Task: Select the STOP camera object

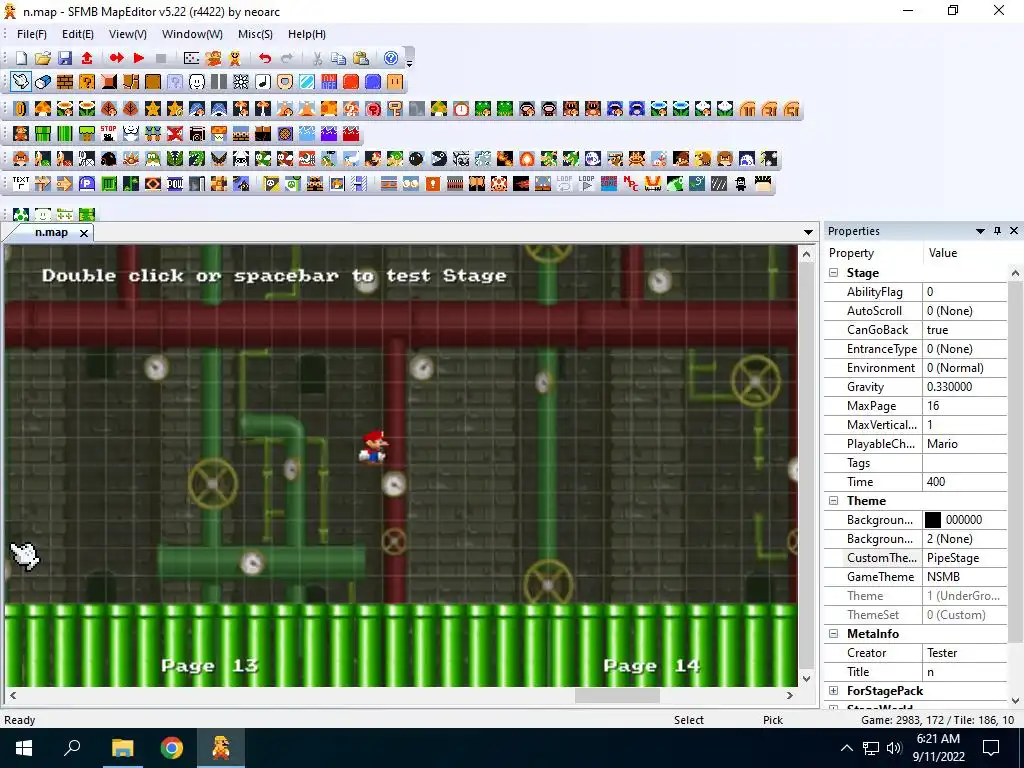Action: click(109, 134)
